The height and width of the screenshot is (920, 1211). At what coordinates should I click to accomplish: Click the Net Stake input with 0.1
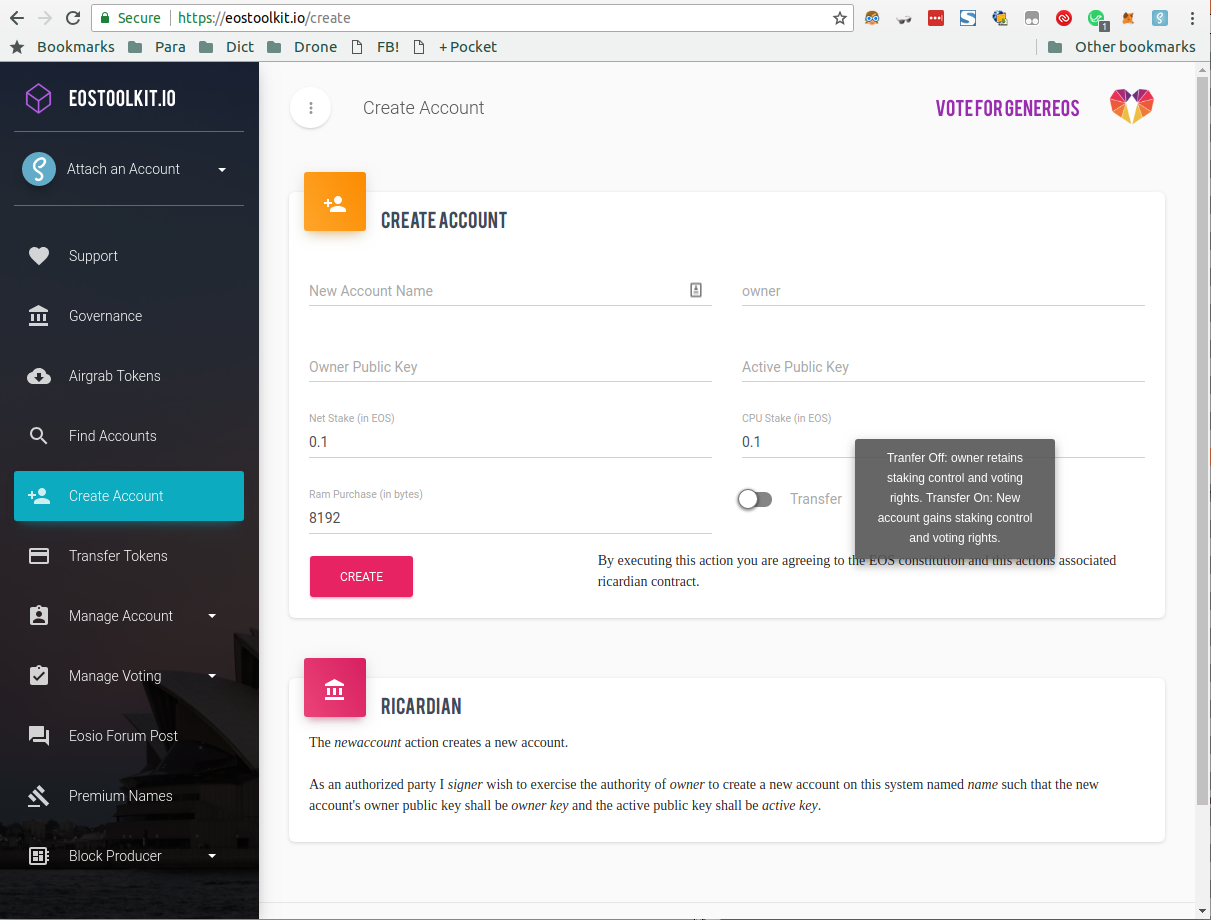click(x=510, y=442)
